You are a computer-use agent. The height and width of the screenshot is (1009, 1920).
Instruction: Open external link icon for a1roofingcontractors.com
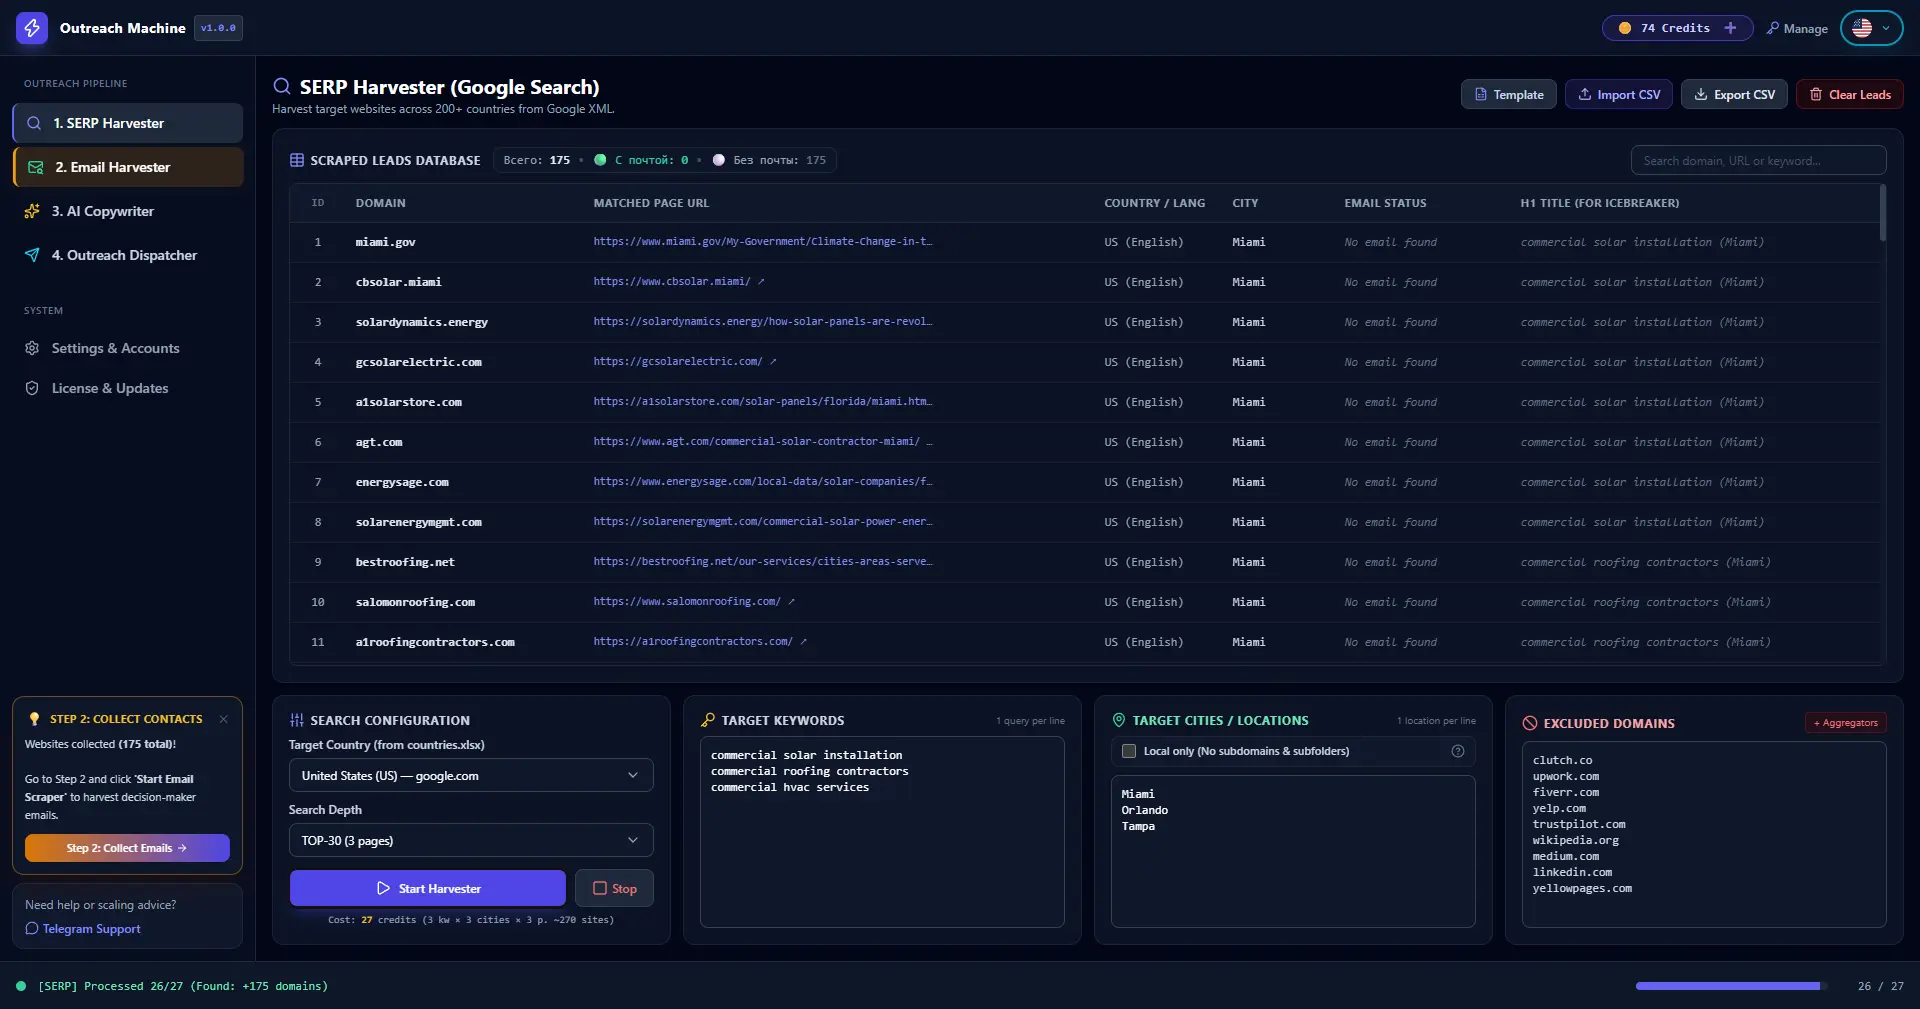pyautogui.click(x=803, y=642)
